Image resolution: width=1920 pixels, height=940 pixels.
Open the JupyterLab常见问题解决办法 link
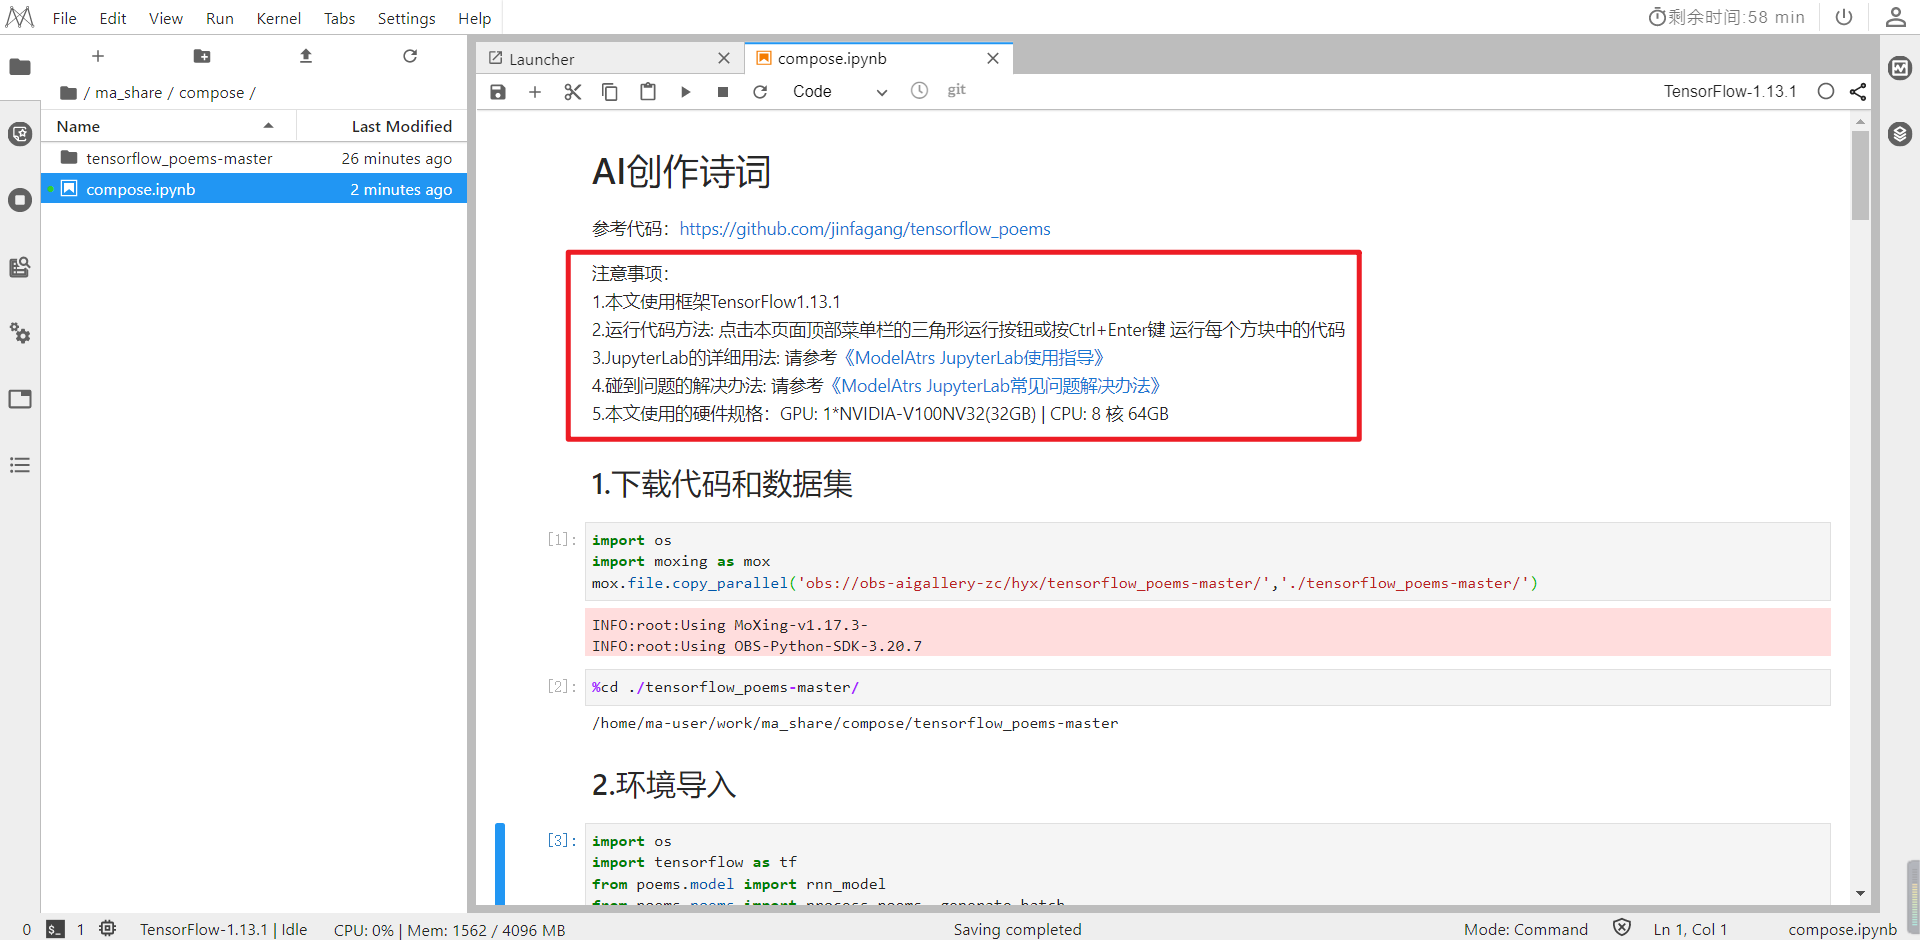pyautogui.click(x=994, y=386)
